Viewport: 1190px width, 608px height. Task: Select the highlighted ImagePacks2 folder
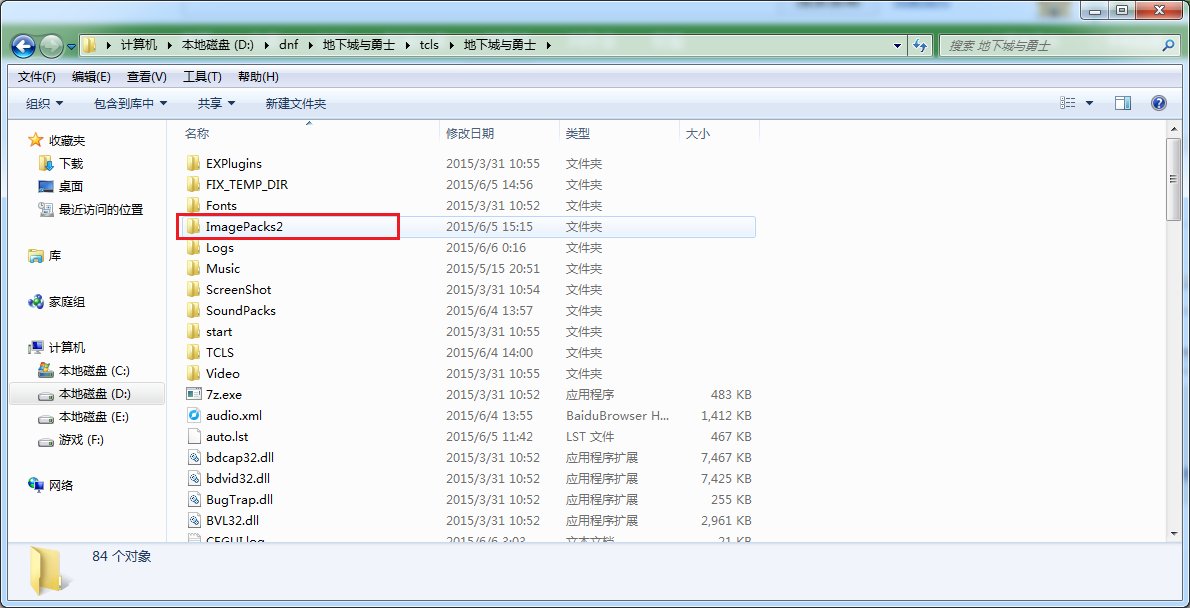(x=243, y=226)
